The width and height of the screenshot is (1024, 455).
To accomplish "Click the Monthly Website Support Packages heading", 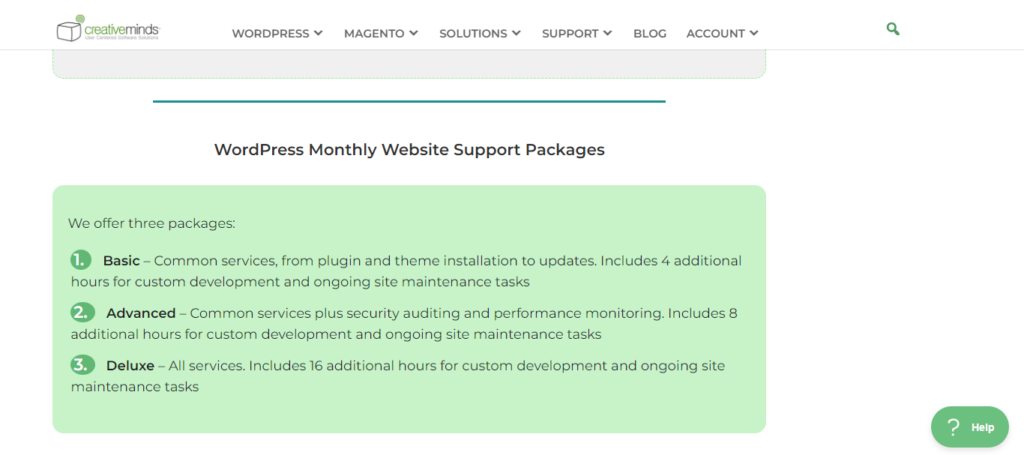I will coord(409,150).
